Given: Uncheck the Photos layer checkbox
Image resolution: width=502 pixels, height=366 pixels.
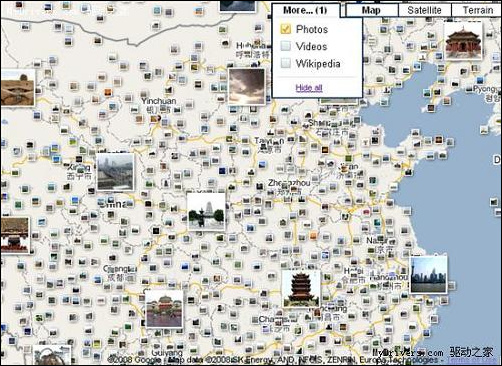Looking at the screenshot, I should [286, 29].
